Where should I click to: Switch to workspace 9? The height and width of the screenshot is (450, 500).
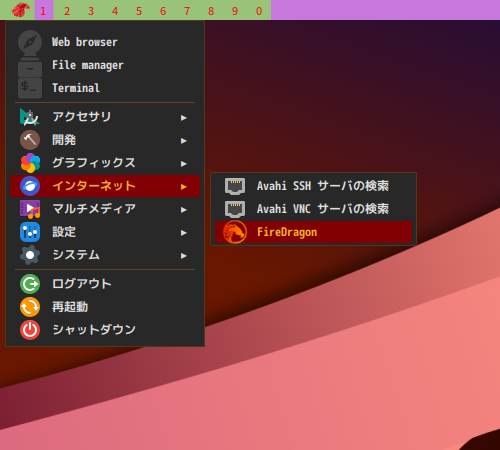click(x=235, y=11)
